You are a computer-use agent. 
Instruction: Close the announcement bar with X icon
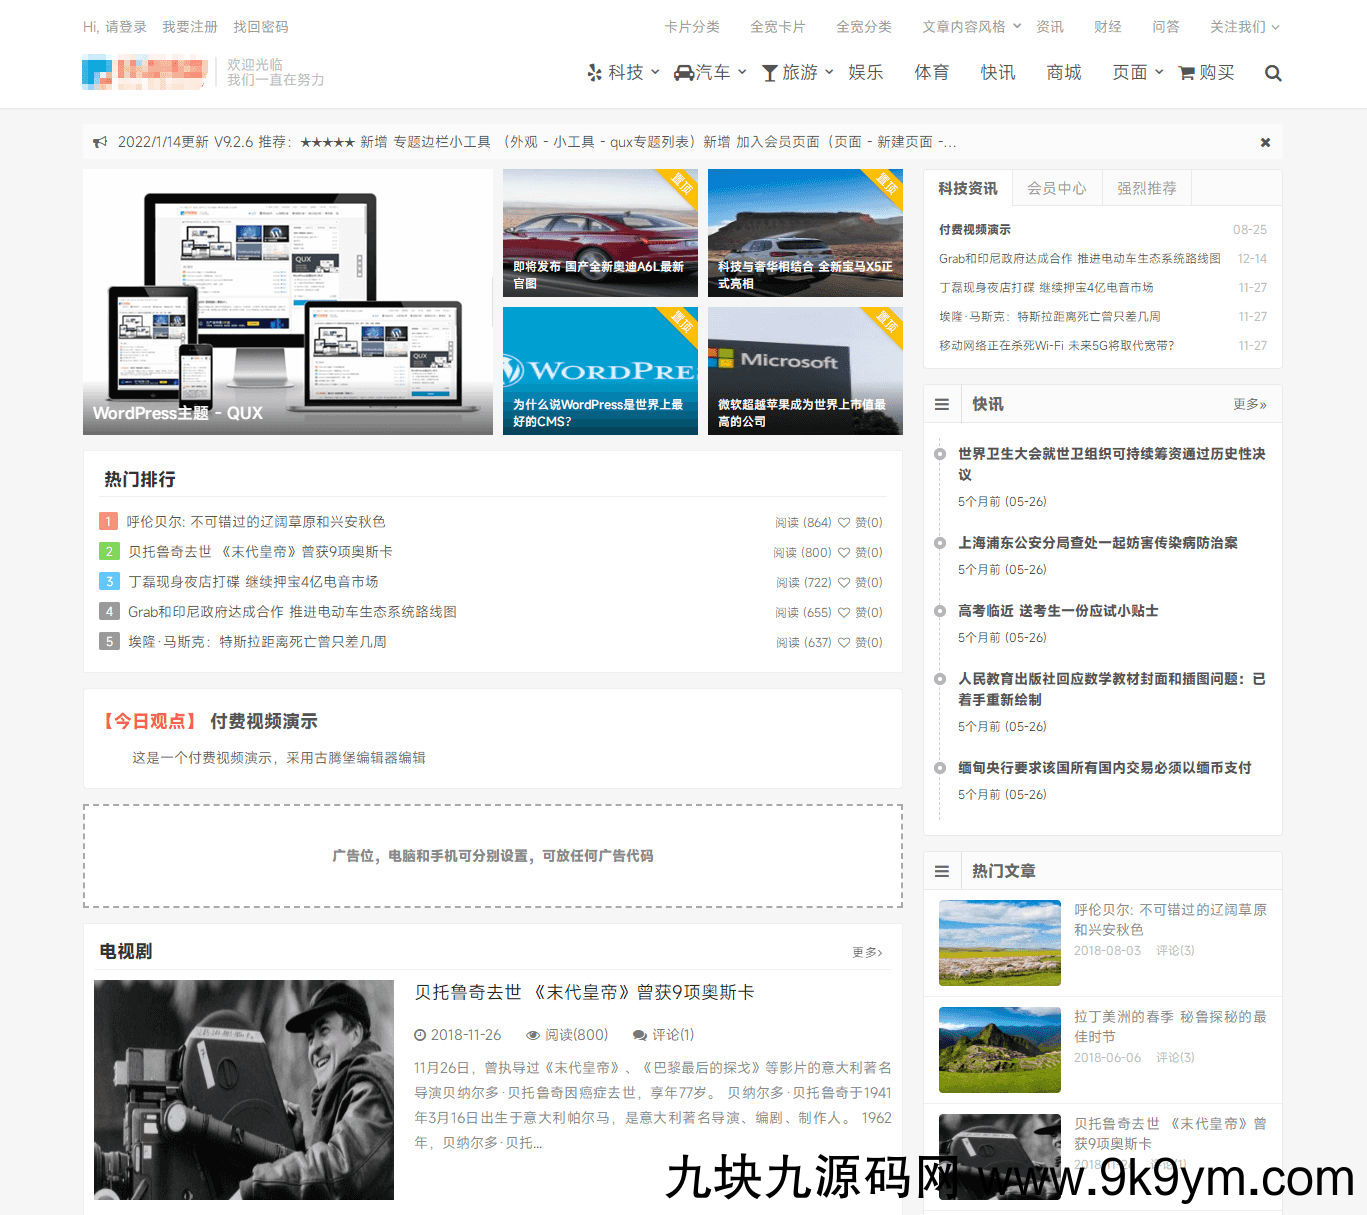pos(1265,143)
